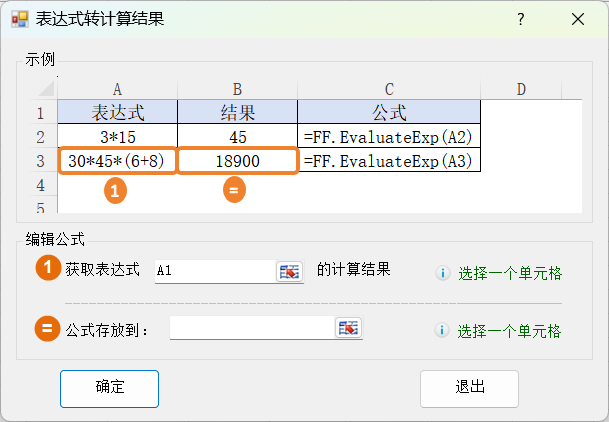Click the orange 1 badge beside 获取表达式
The width and height of the screenshot is (609, 422).
[x=47, y=269]
